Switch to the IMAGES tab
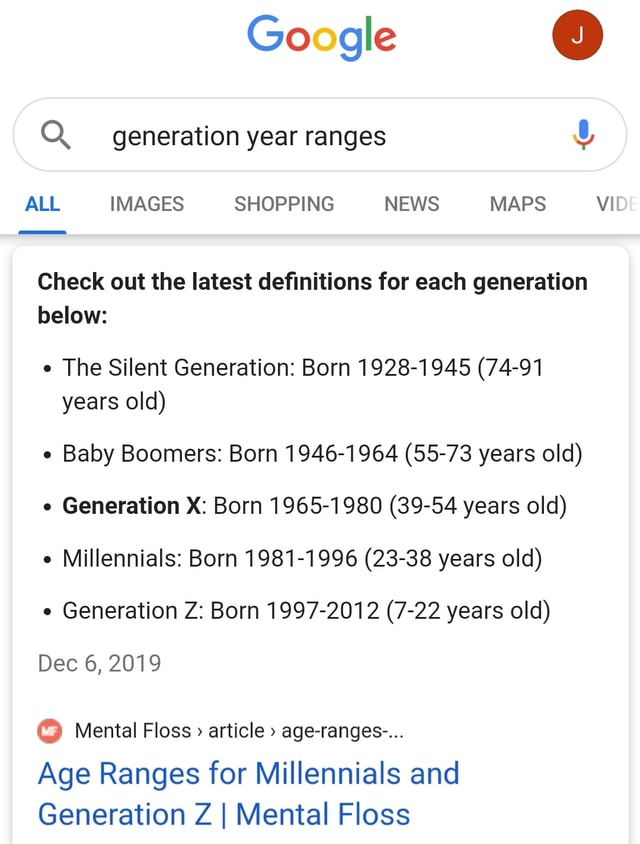This screenshot has height=844, width=640. point(147,205)
